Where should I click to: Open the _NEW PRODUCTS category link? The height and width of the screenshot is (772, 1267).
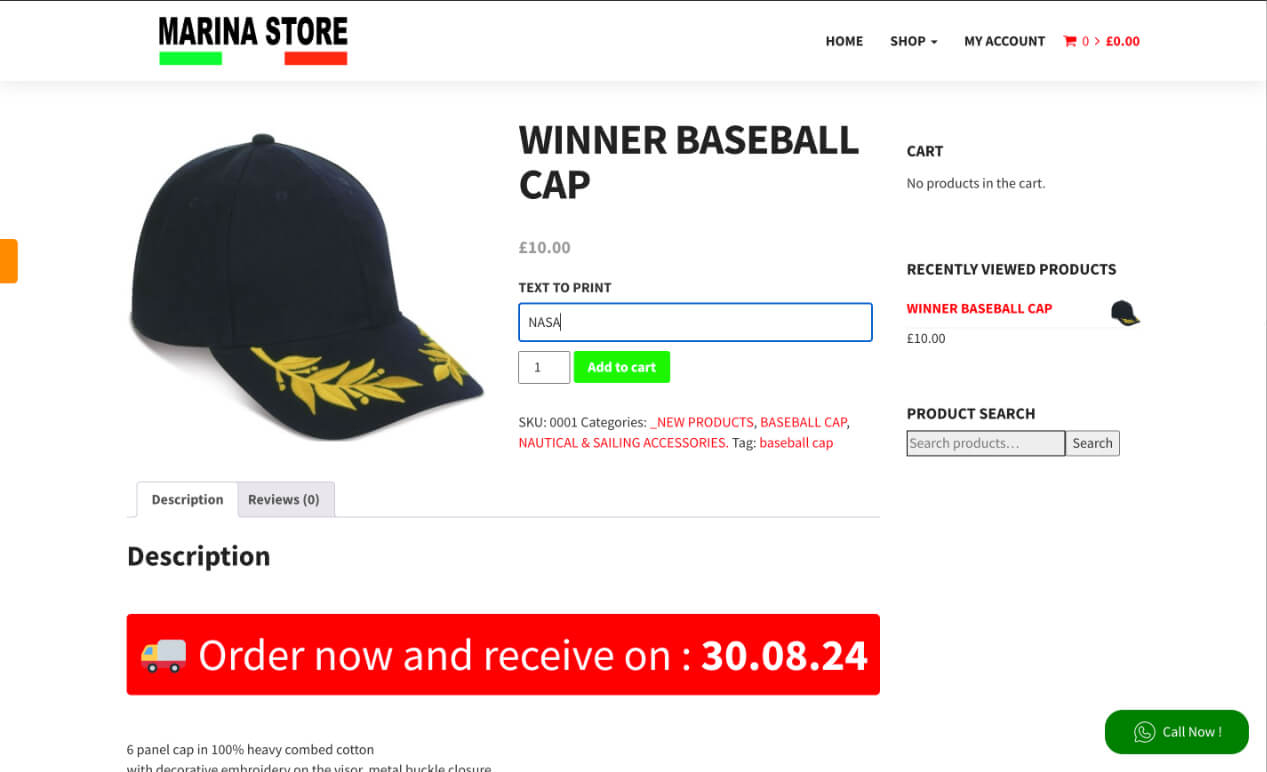click(x=702, y=422)
